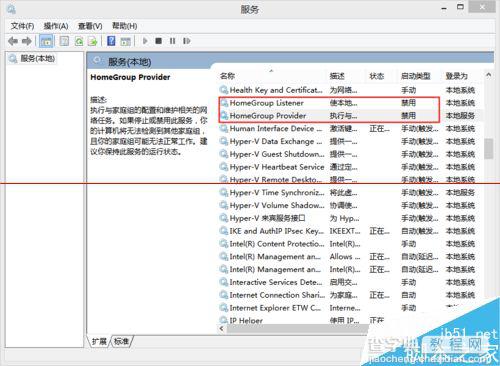Click the gear icon of HomeGroup Listener

pos(224,103)
